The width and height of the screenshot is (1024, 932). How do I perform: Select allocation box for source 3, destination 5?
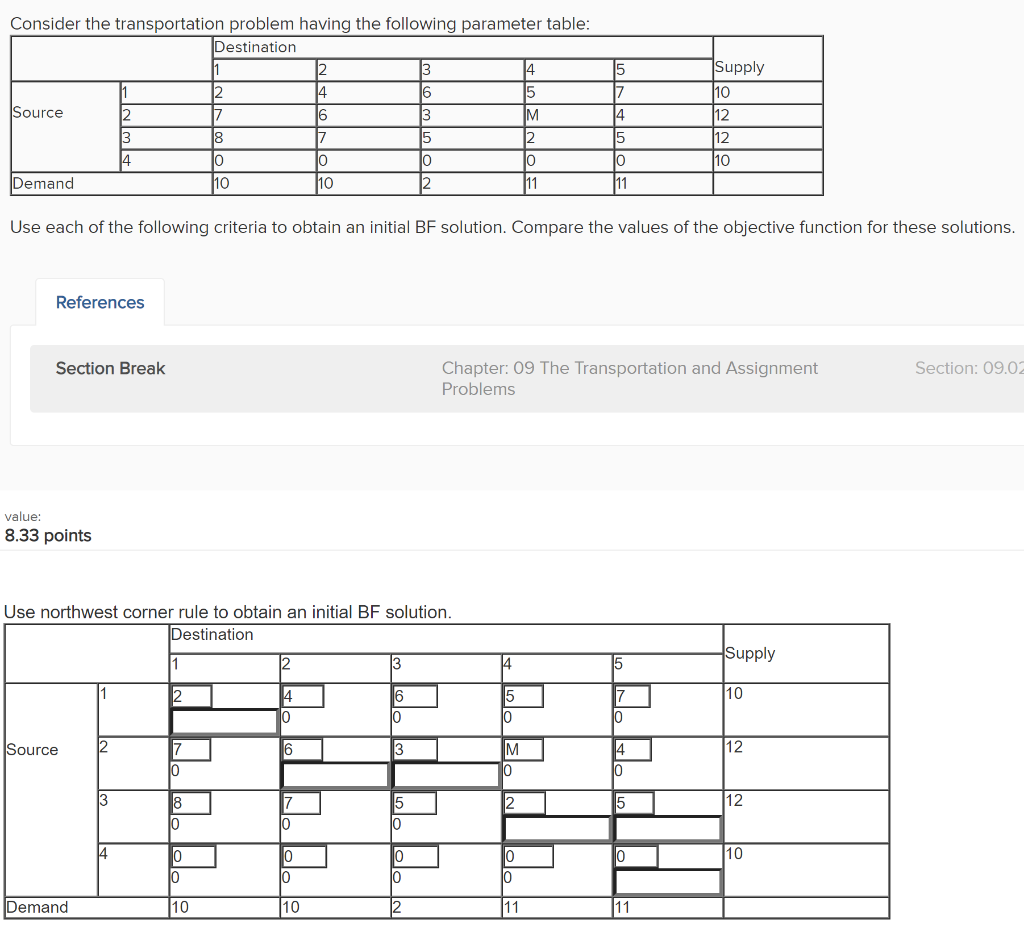[668, 829]
